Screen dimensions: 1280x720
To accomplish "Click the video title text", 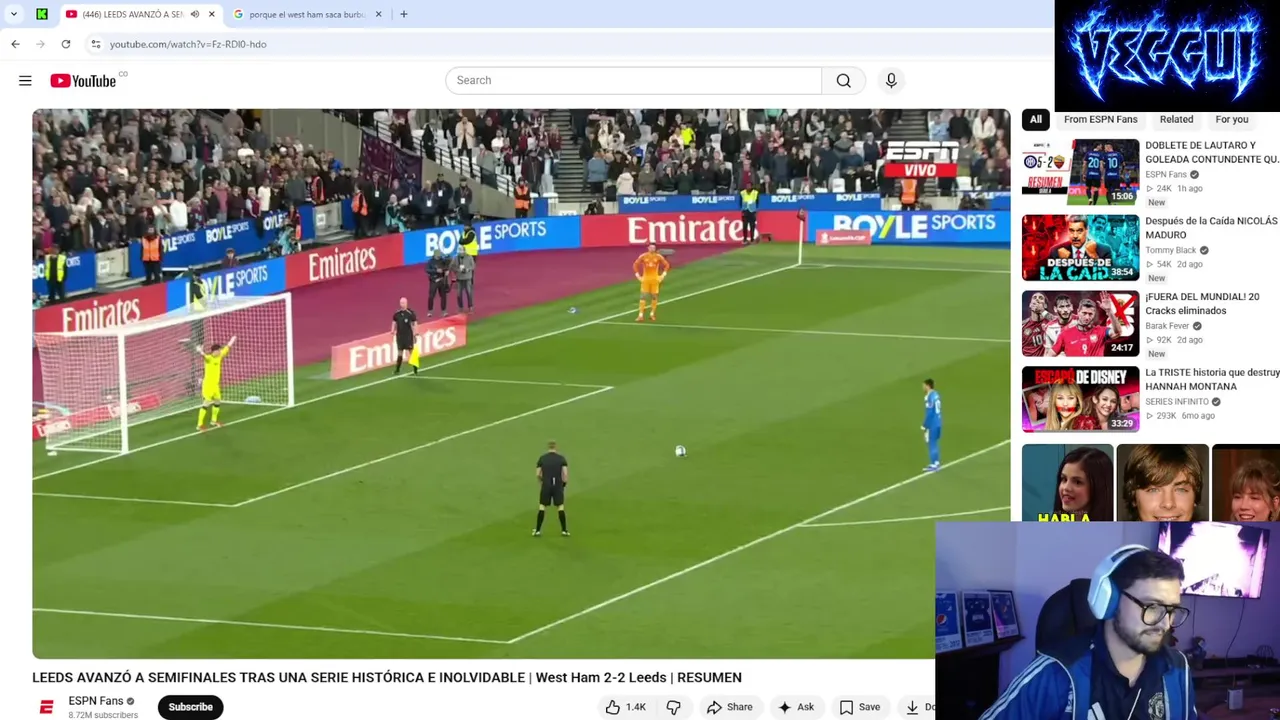I will coord(387,677).
